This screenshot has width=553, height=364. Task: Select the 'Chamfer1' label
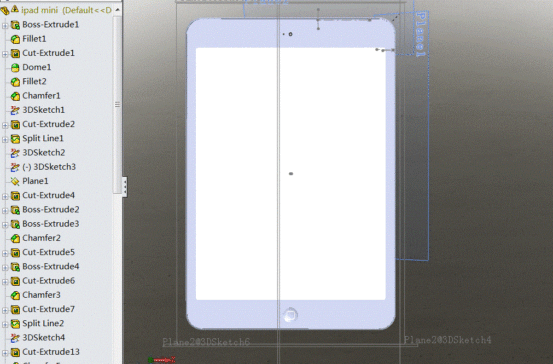[41, 95]
